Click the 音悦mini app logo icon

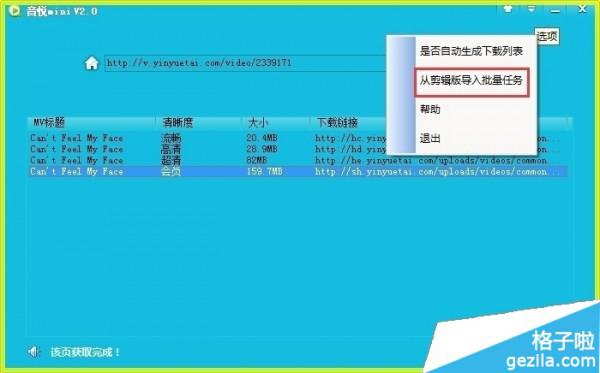(14, 10)
